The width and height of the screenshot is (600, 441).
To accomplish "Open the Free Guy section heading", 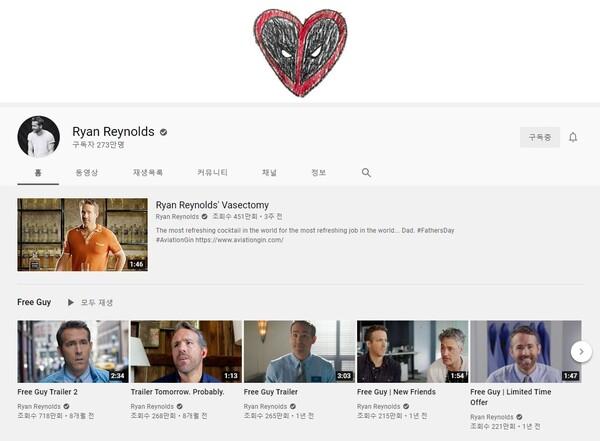I will 34,302.
